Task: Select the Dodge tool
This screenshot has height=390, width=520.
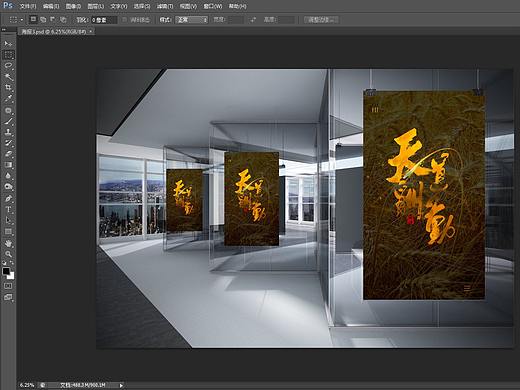Action: point(8,187)
